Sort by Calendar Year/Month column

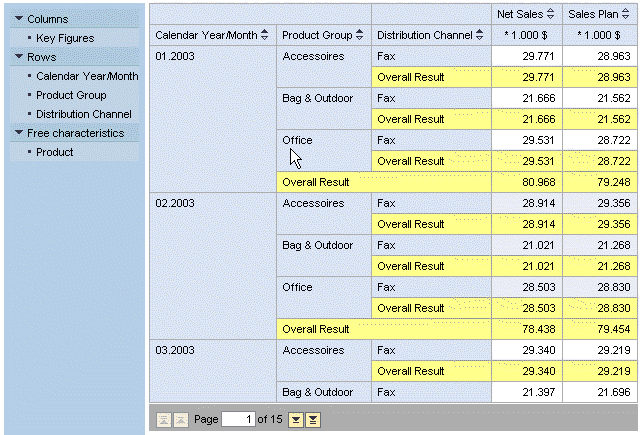pyautogui.click(x=264, y=35)
